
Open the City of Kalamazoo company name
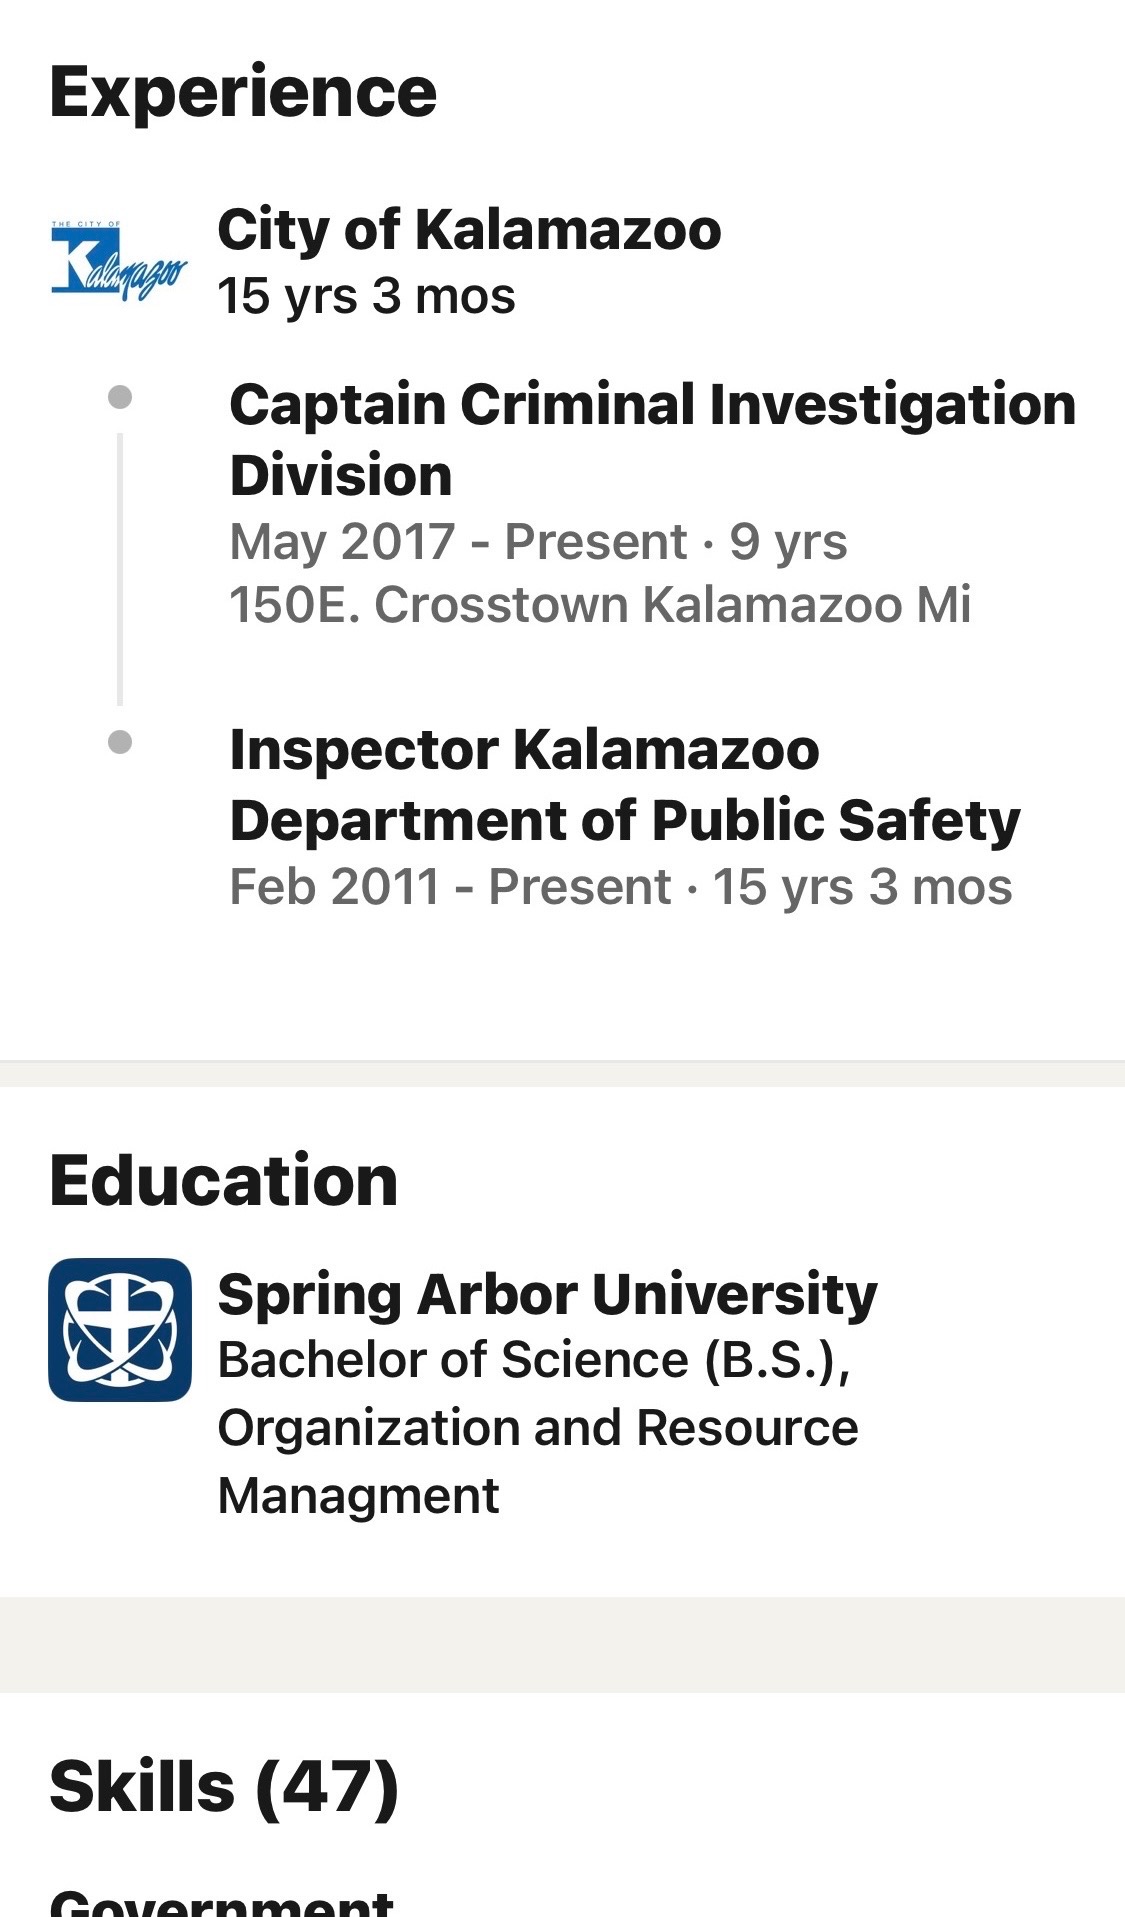469,230
